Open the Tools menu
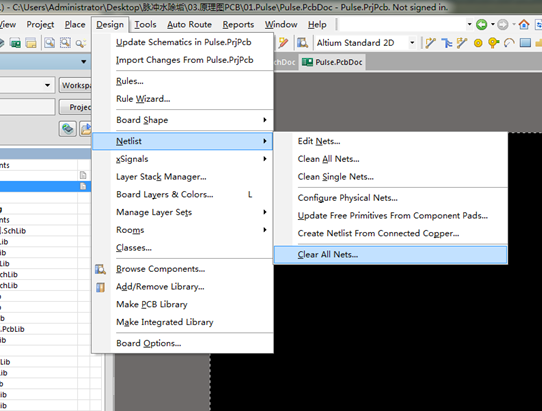This screenshot has height=411, width=542. [145, 25]
